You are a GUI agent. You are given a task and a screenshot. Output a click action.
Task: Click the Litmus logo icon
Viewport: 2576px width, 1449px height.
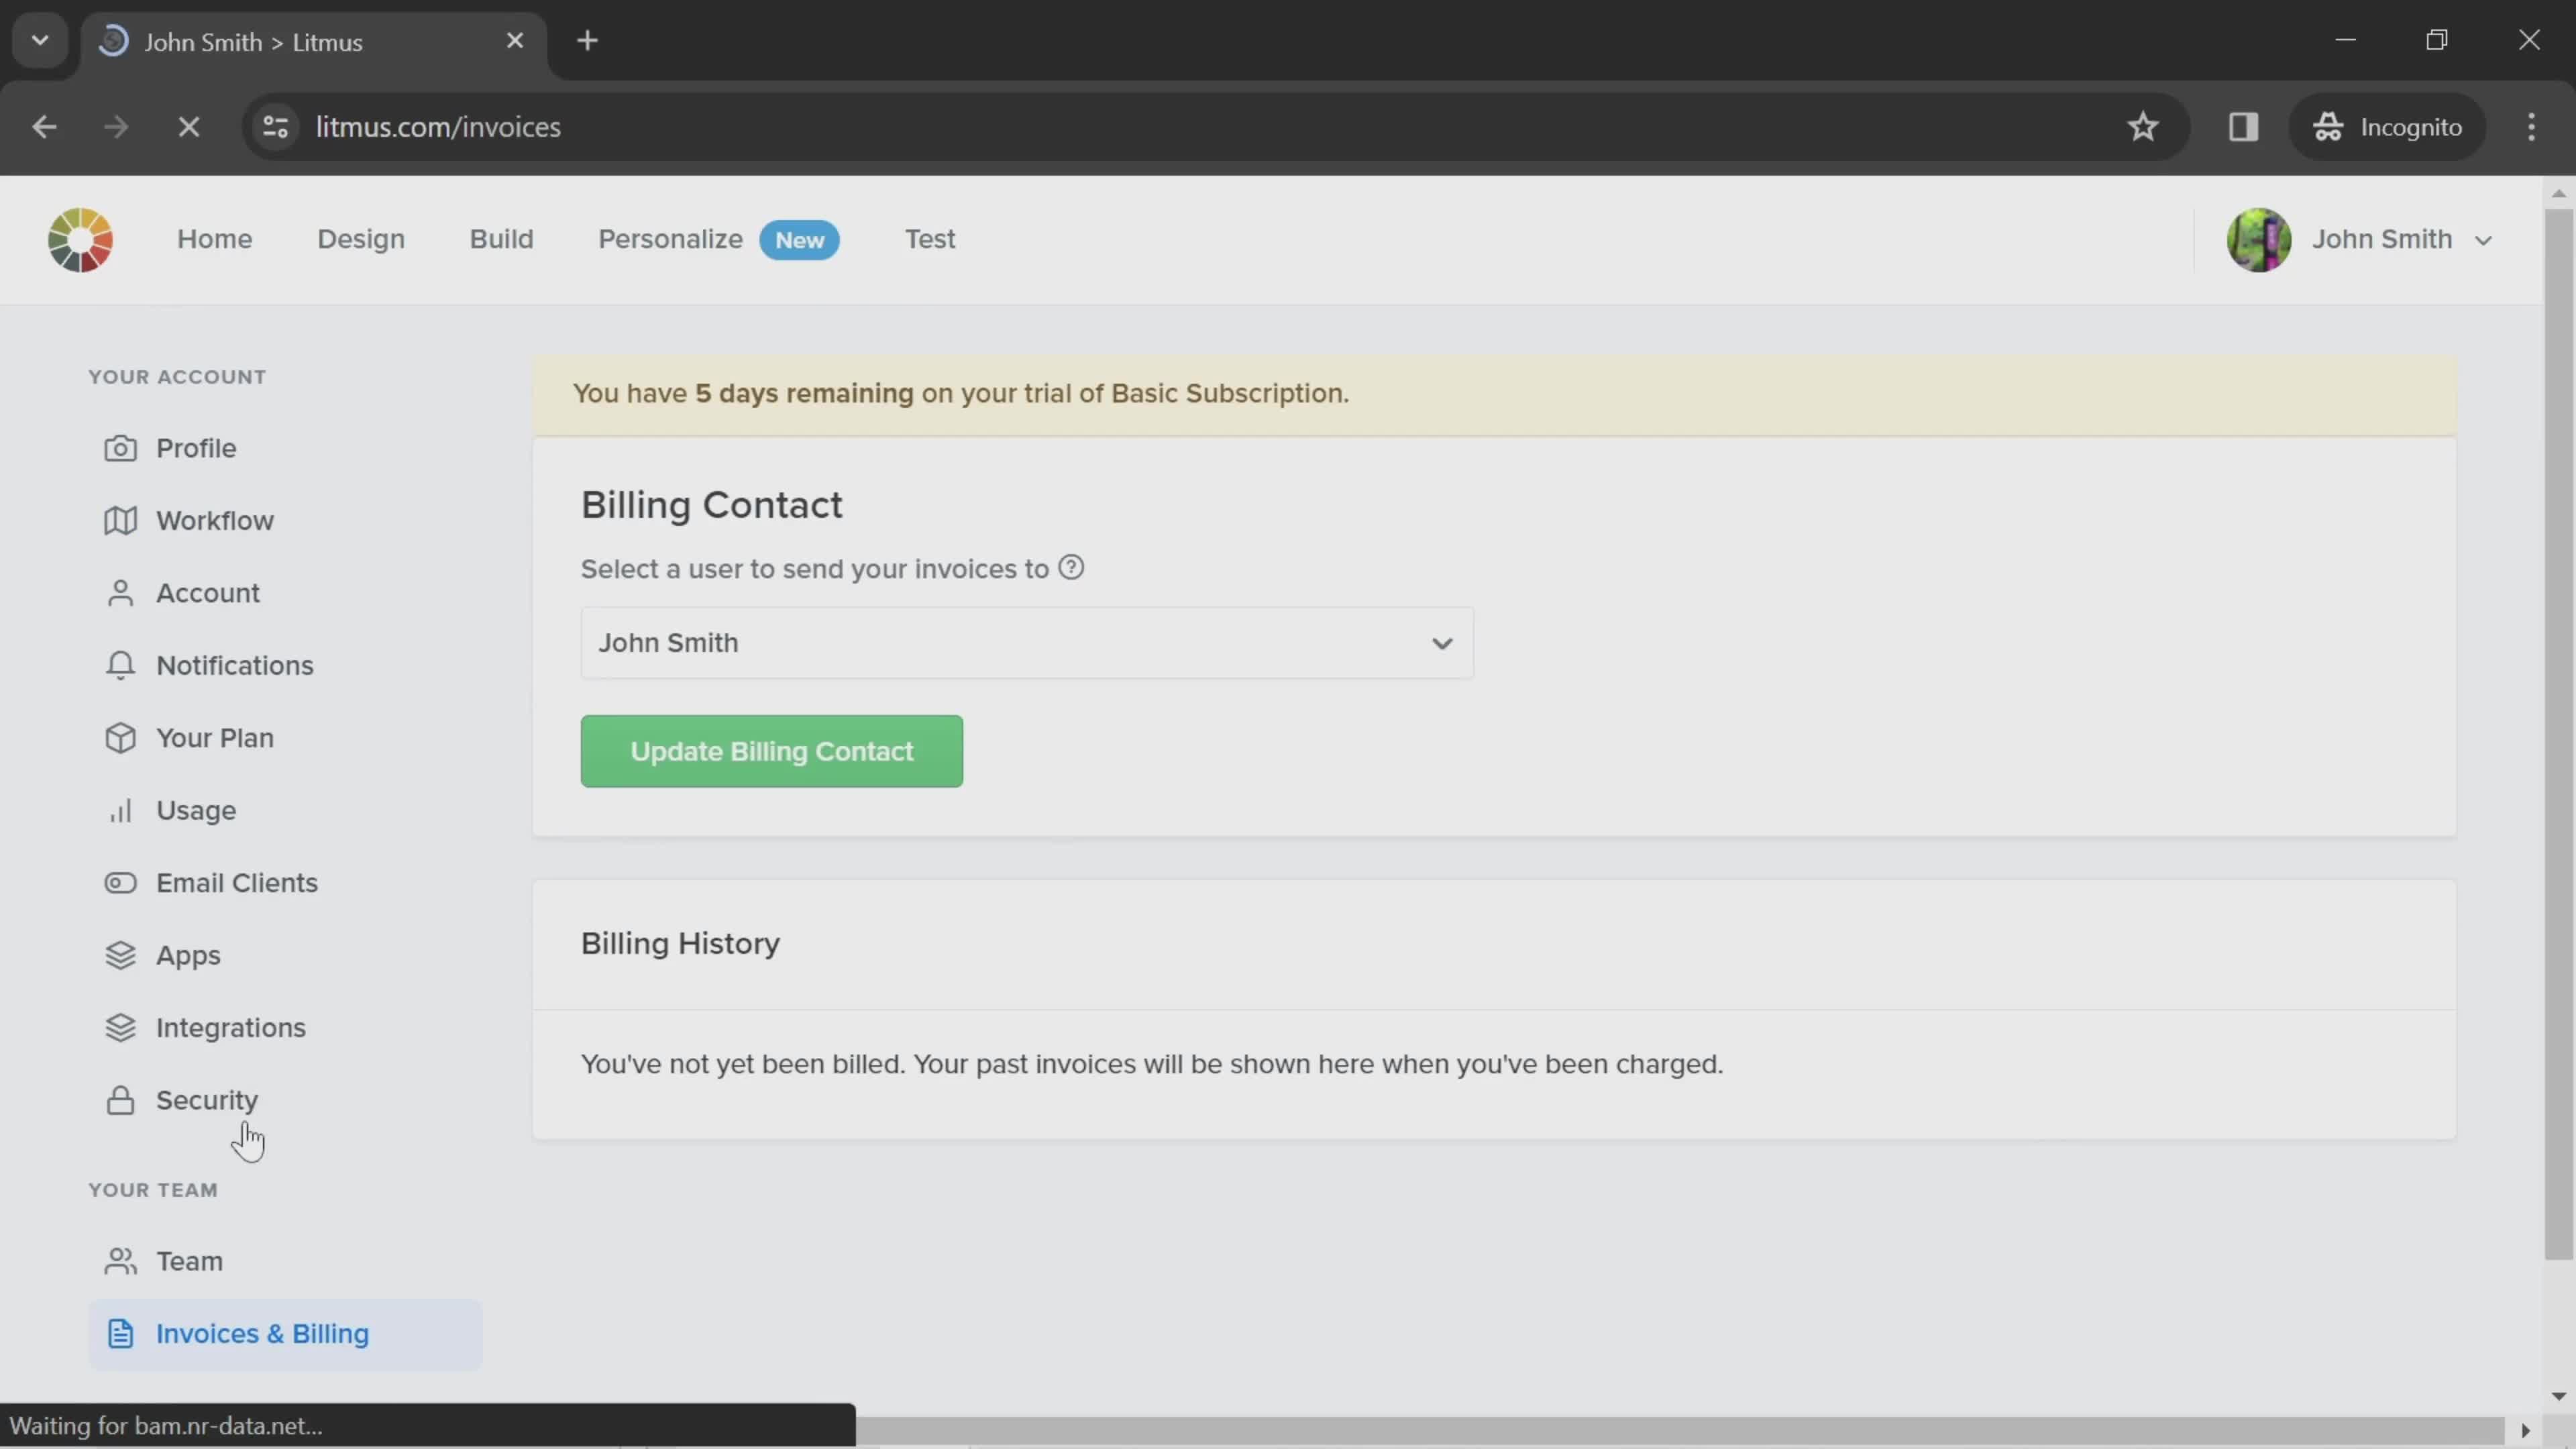(x=80, y=239)
